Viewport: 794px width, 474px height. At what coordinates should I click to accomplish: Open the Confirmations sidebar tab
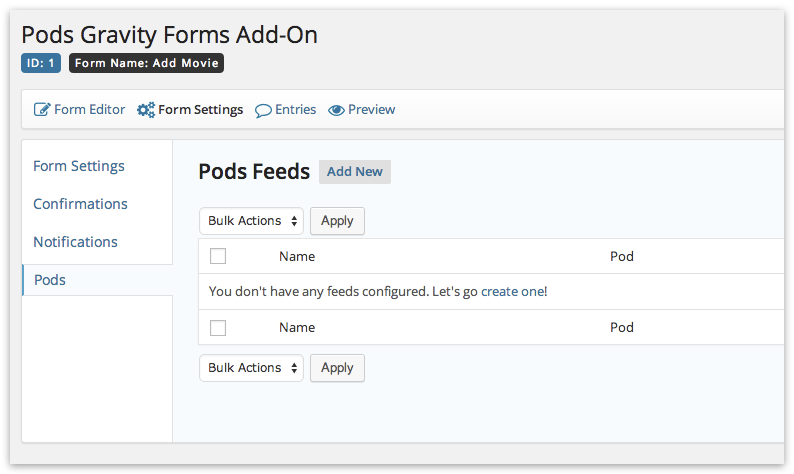click(x=81, y=204)
